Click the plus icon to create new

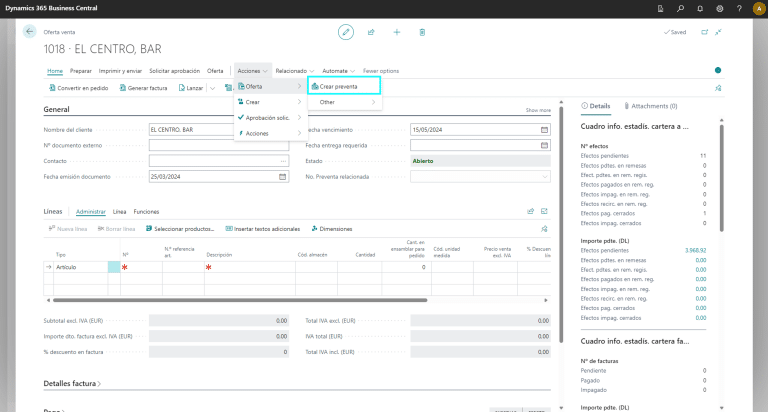pos(397,32)
